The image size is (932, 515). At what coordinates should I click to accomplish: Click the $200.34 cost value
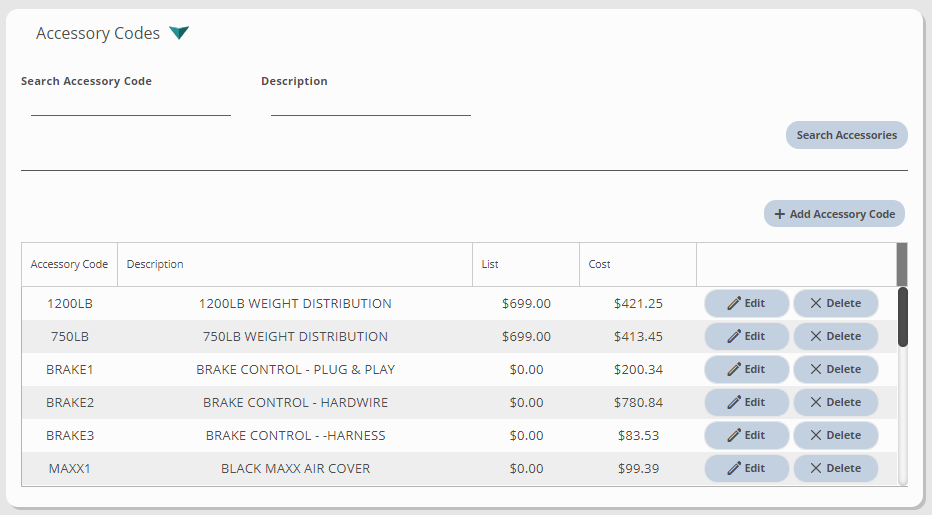tap(638, 369)
